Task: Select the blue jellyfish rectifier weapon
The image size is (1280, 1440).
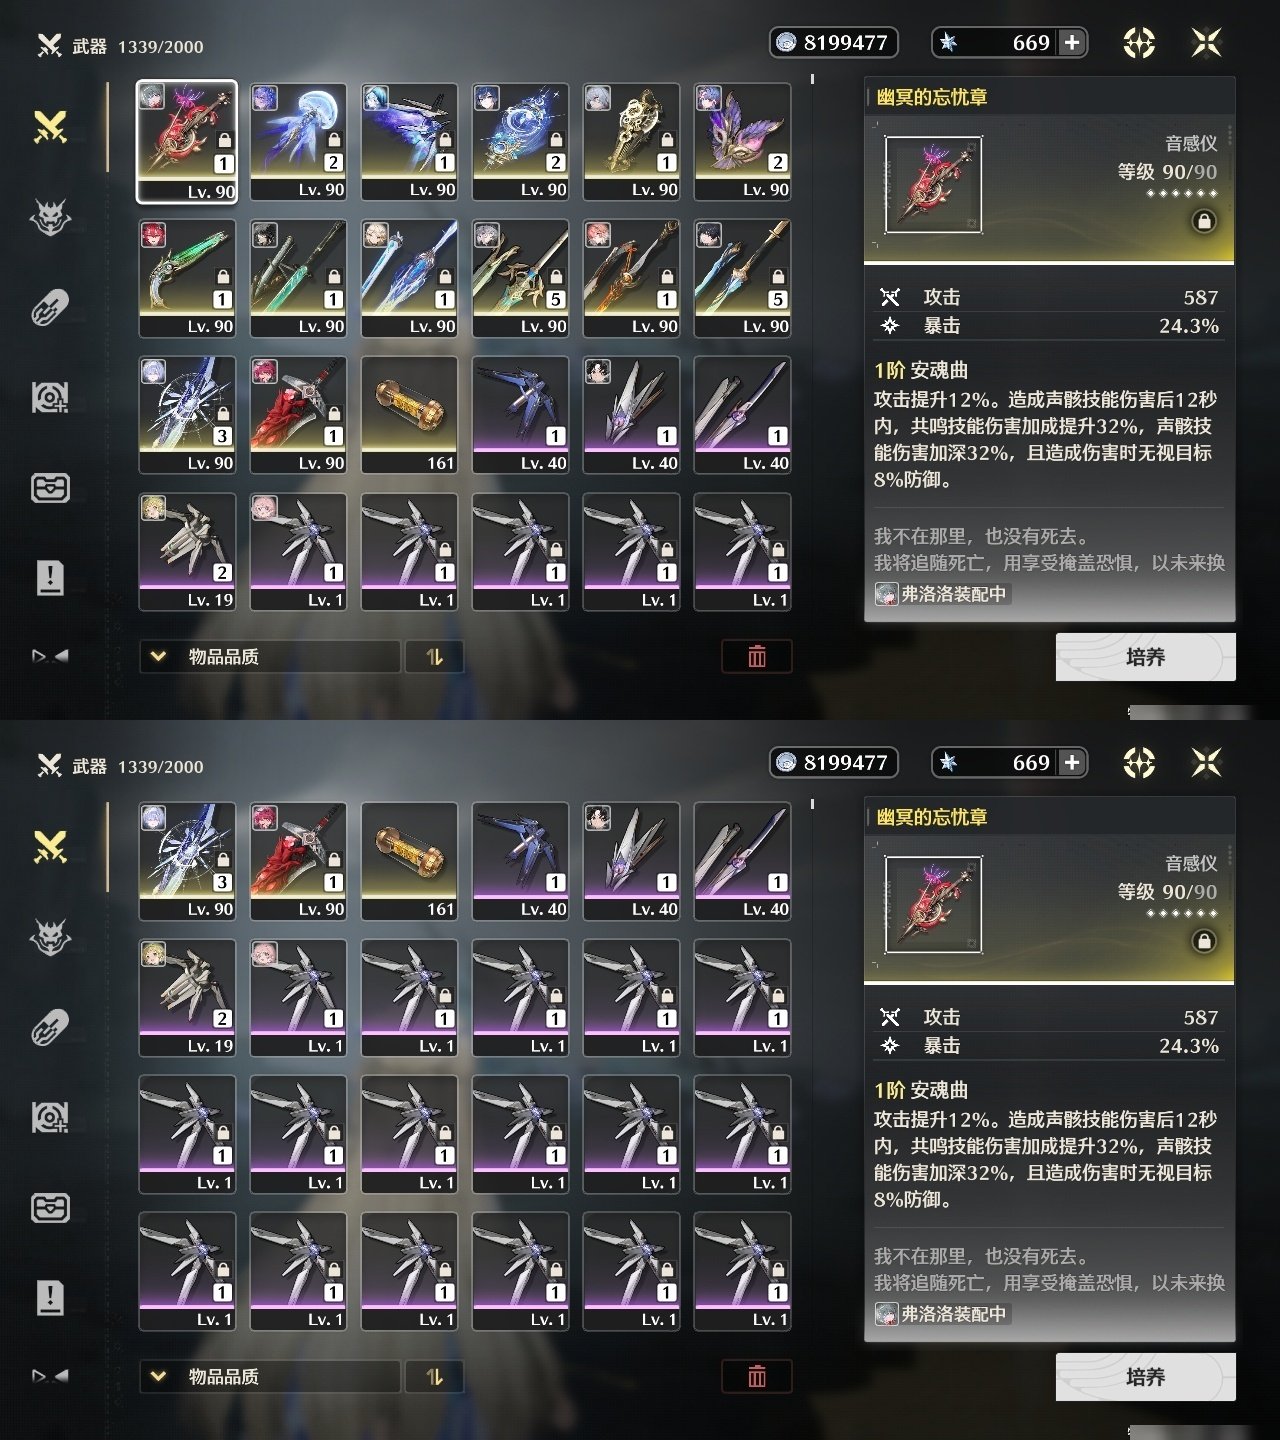Action: 298,142
